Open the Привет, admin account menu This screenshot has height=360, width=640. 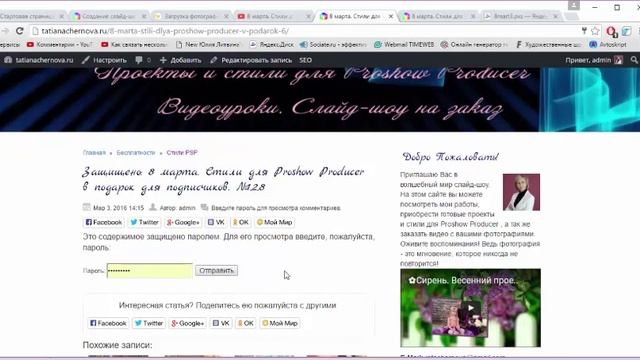(x=594, y=60)
